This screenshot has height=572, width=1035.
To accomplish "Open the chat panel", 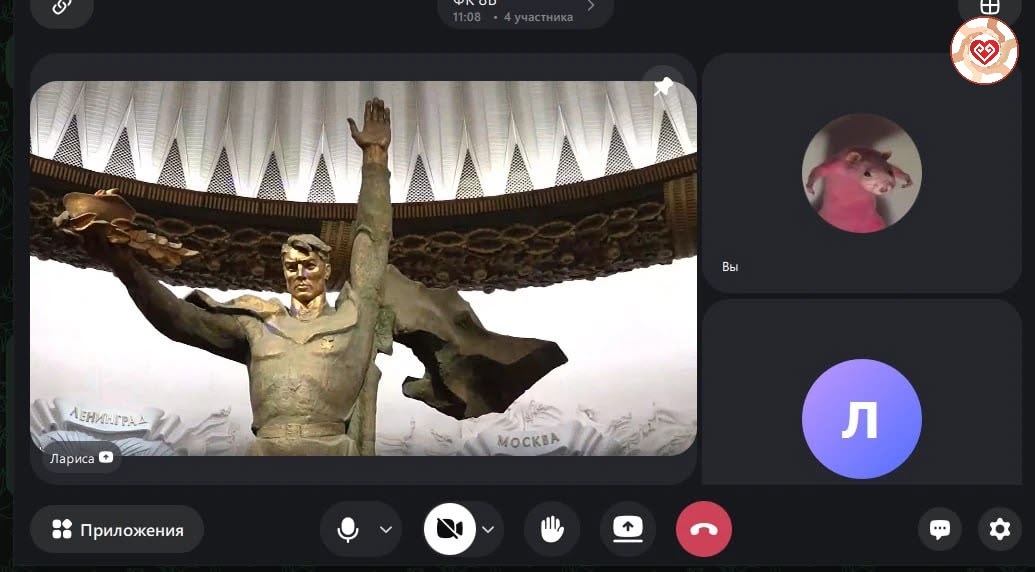I will (939, 530).
